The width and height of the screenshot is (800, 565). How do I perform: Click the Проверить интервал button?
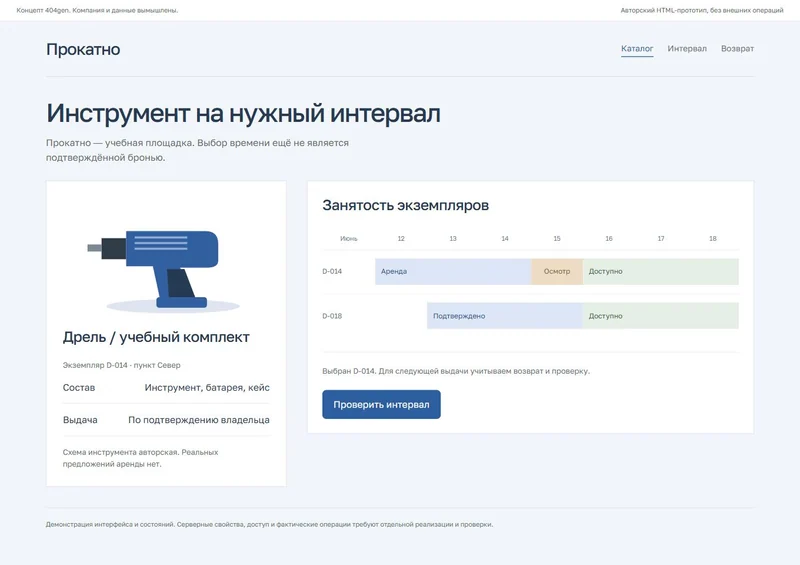(381, 404)
